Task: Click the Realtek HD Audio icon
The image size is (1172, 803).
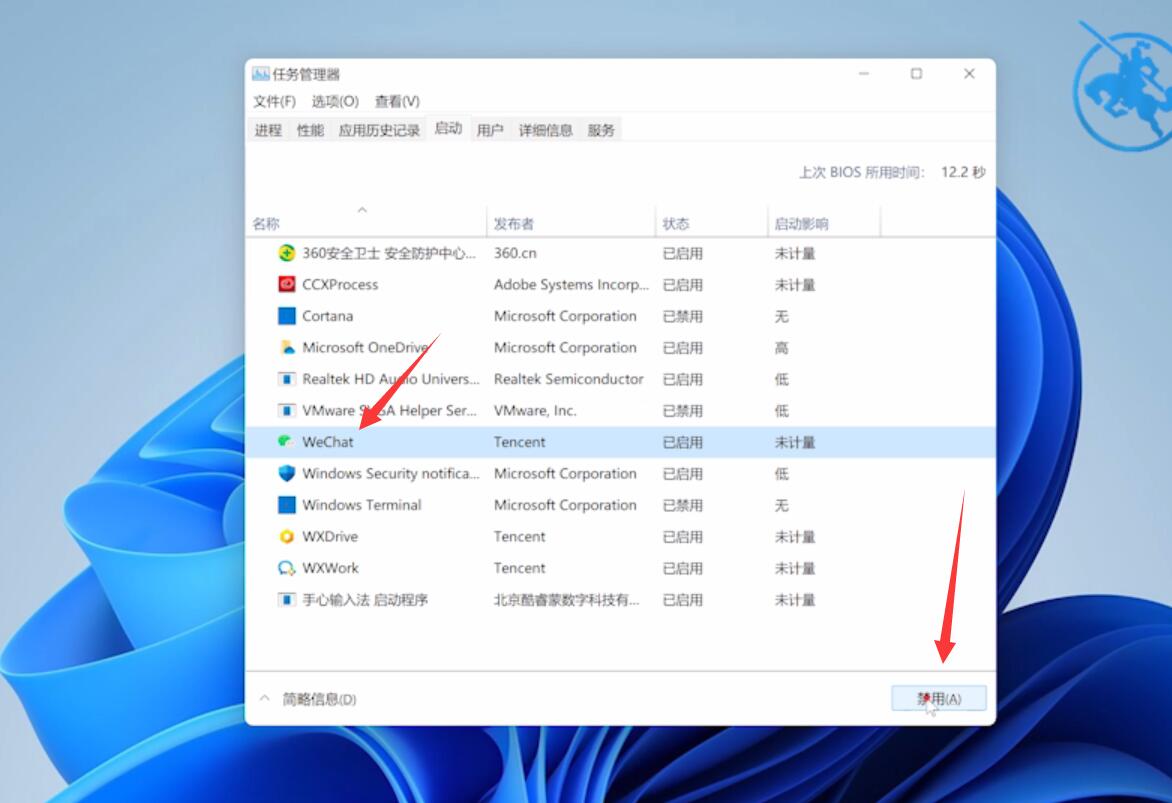Action: pos(286,378)
